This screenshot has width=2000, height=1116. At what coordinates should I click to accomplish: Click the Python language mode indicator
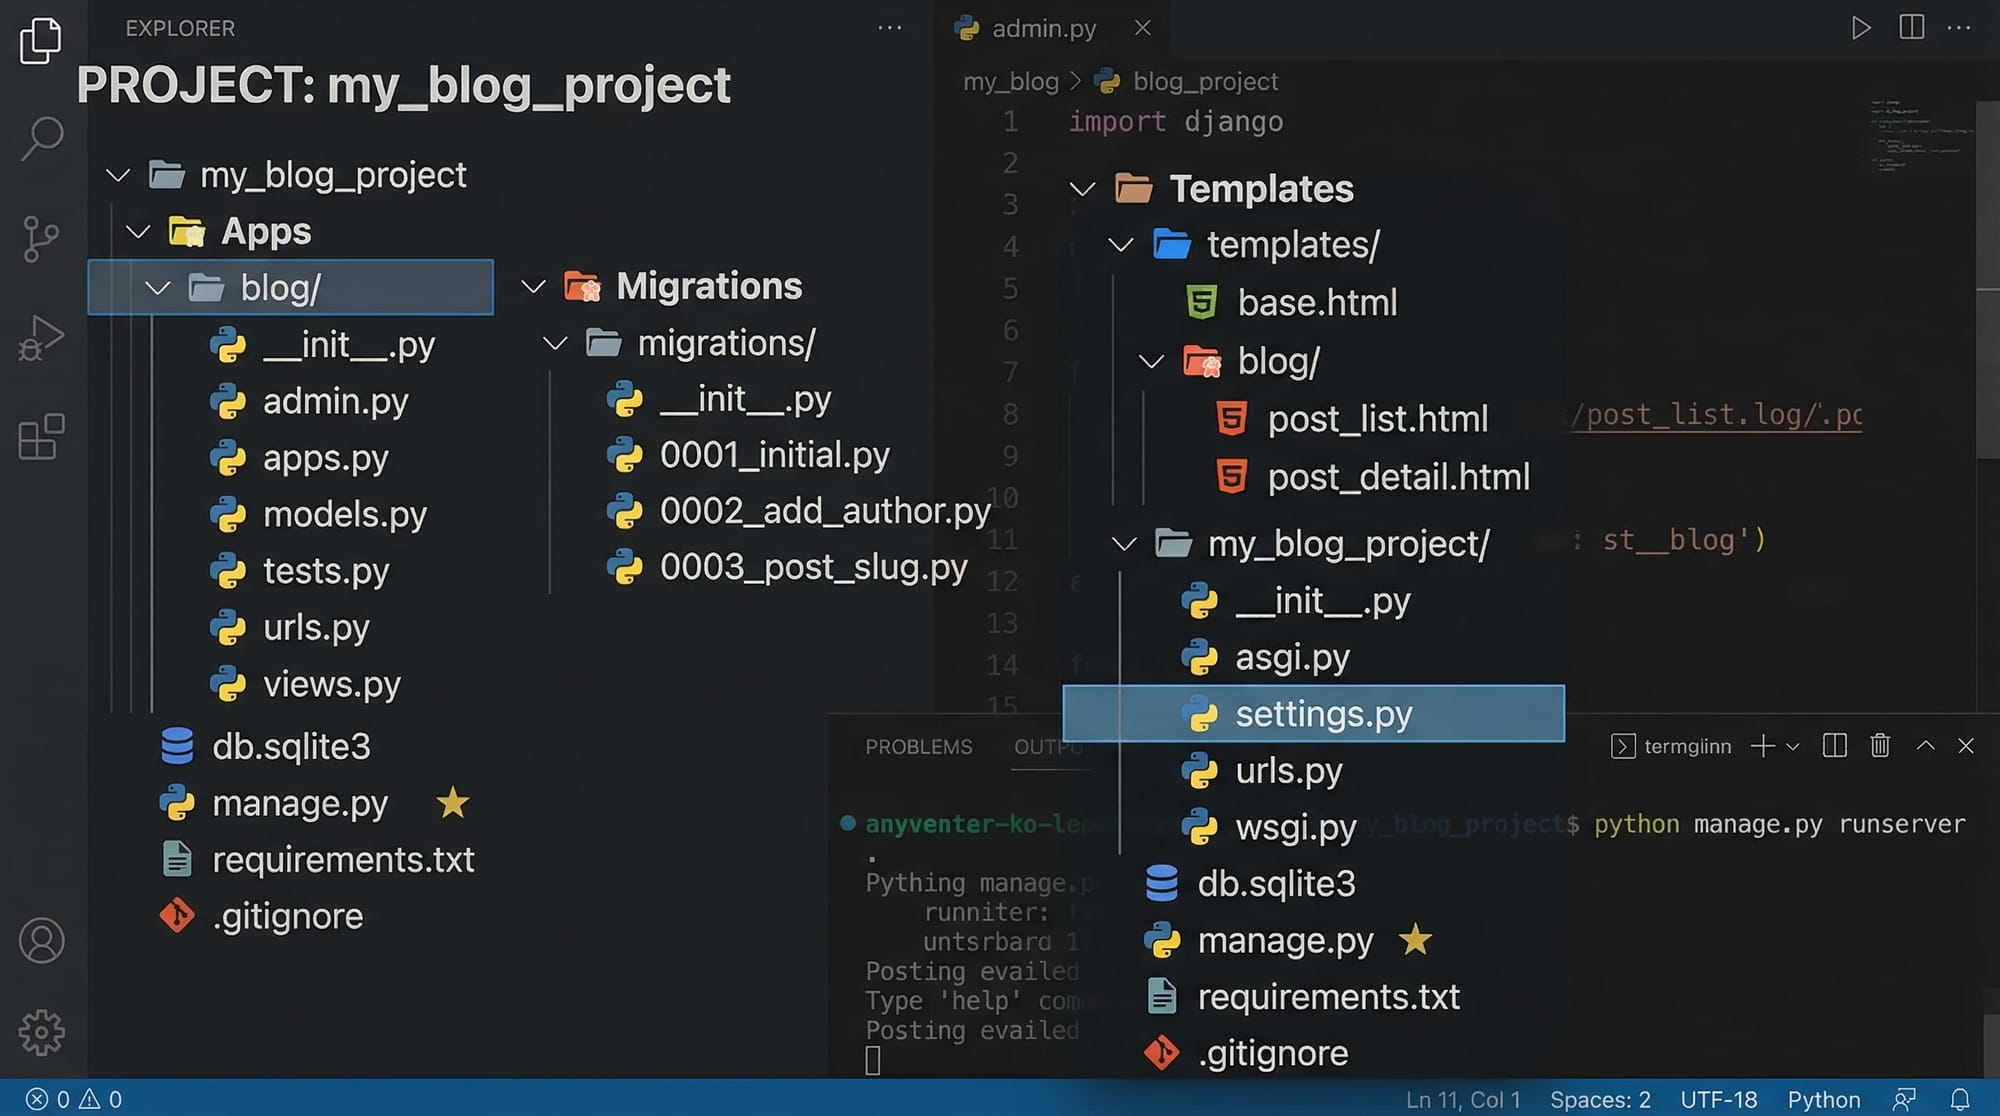click(1823, 1099)
